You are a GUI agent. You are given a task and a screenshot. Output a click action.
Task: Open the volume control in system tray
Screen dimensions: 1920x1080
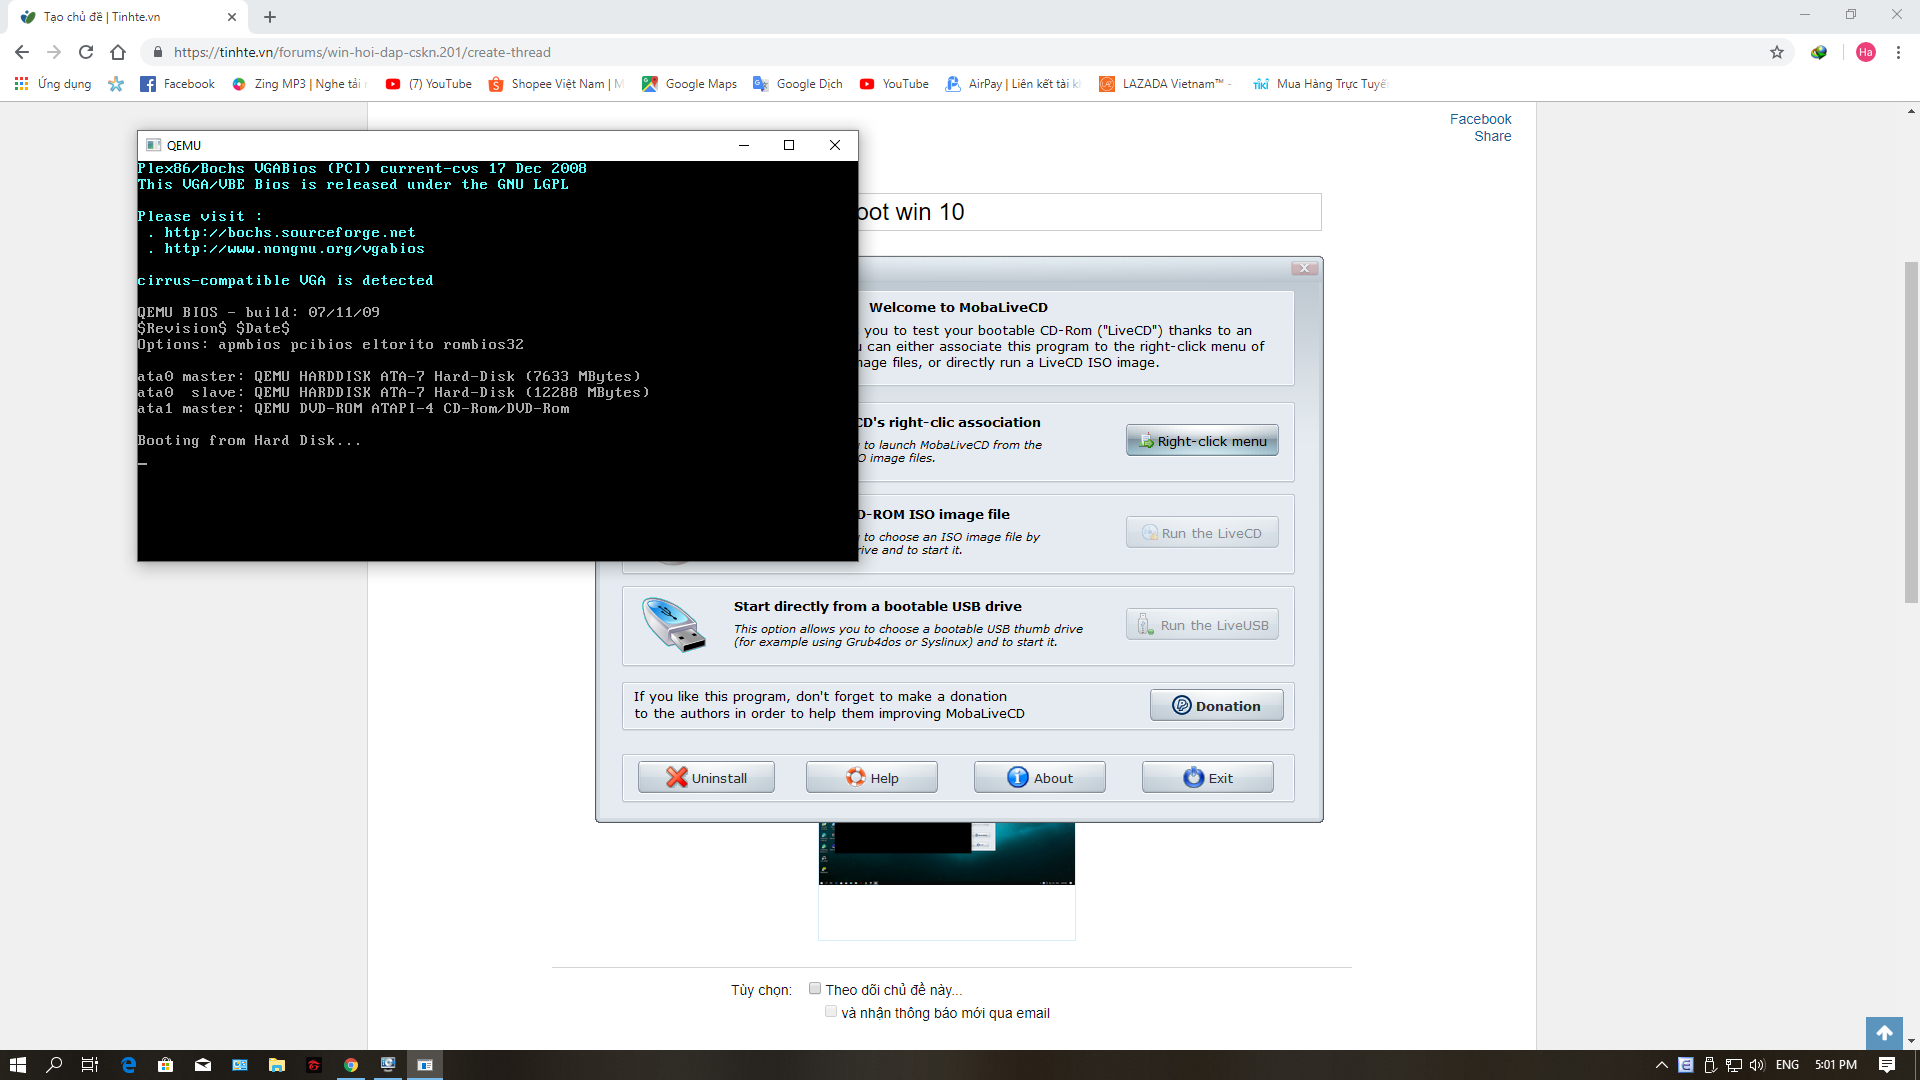(x=1757, y=1065)
